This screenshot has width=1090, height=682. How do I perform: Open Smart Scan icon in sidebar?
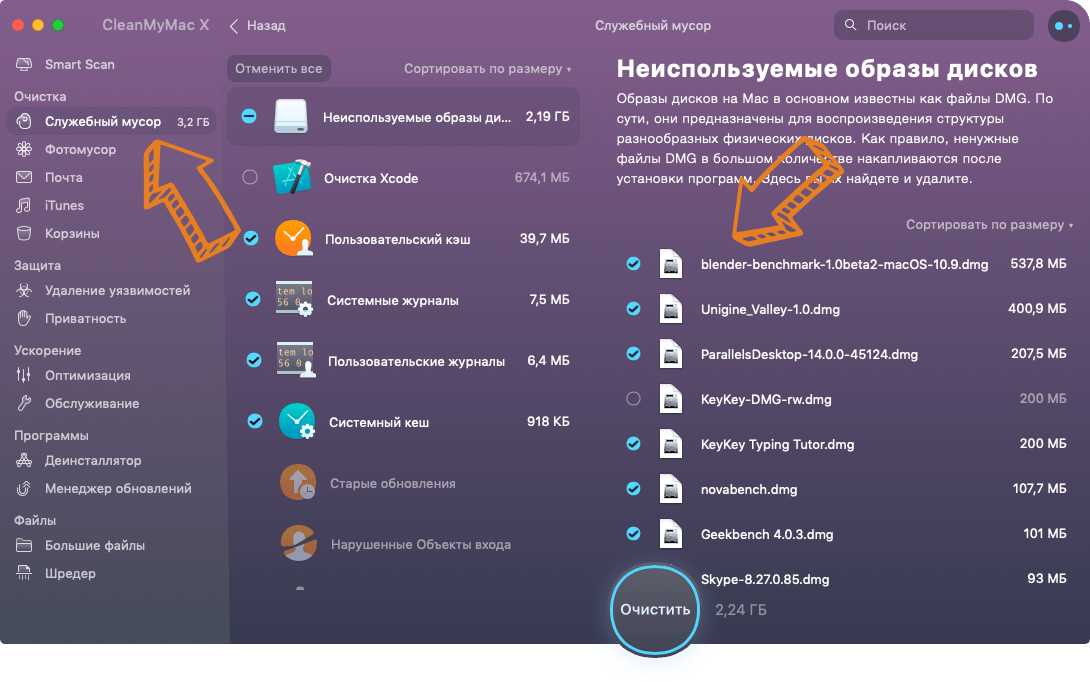[x=24, y=65]
